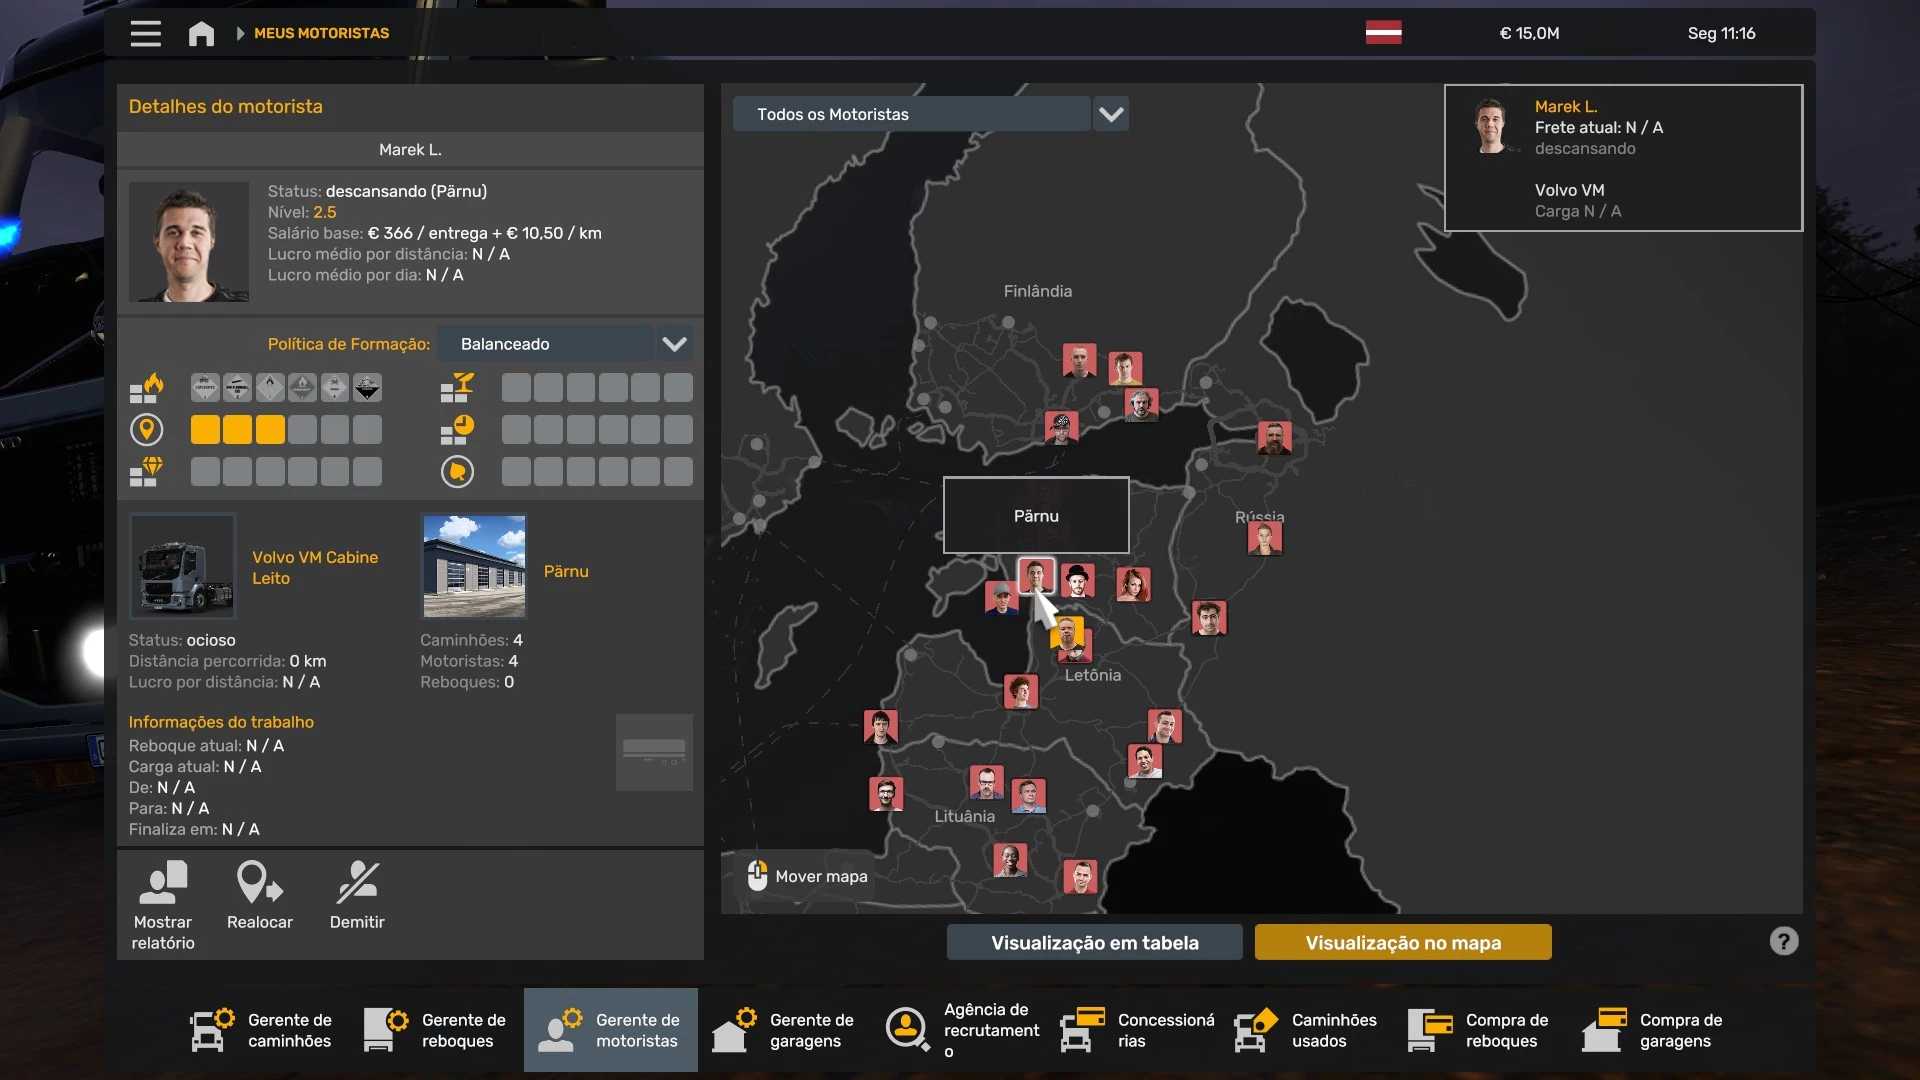Click the Latvia flag icon
Image resolution: width=1920 pixels, height=1080 pixels.
click(x=1383, y=32)
